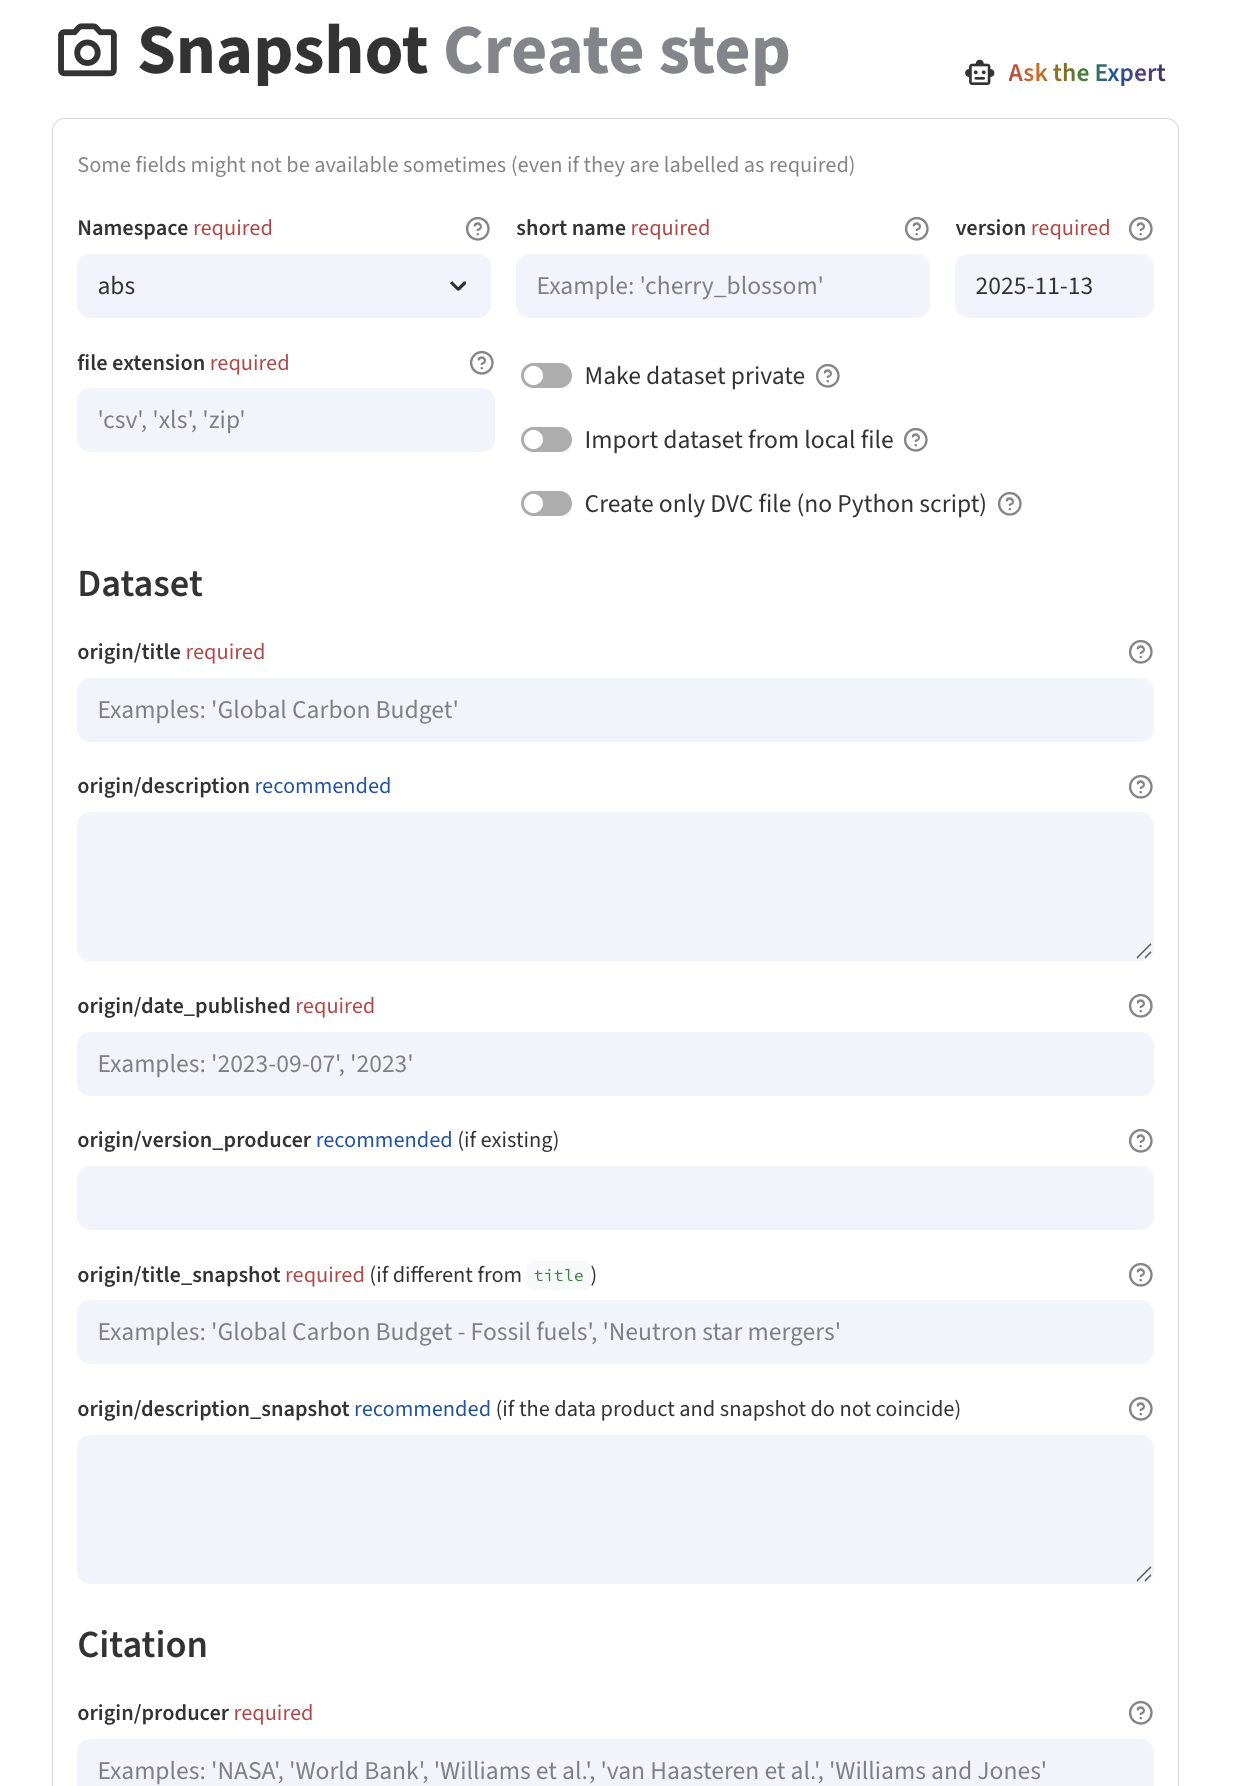The height and width of the screenshot is (1786, 1240).
Task: Click the version field showing 2025-11-13
Action: pyautogui.click(x=1054, y=286)
